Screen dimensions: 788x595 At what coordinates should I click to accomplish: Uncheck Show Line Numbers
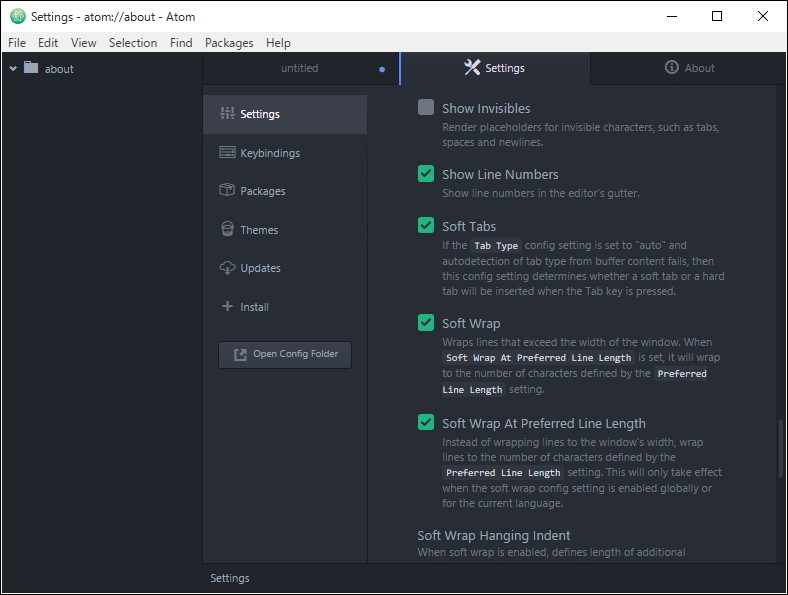(426, 174)
